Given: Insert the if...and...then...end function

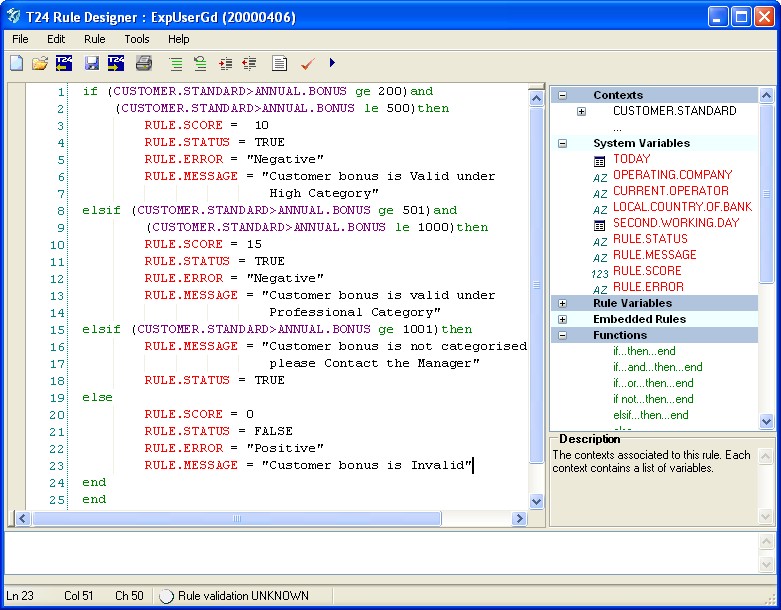Looking at the screenshot, I should [657, 367].
